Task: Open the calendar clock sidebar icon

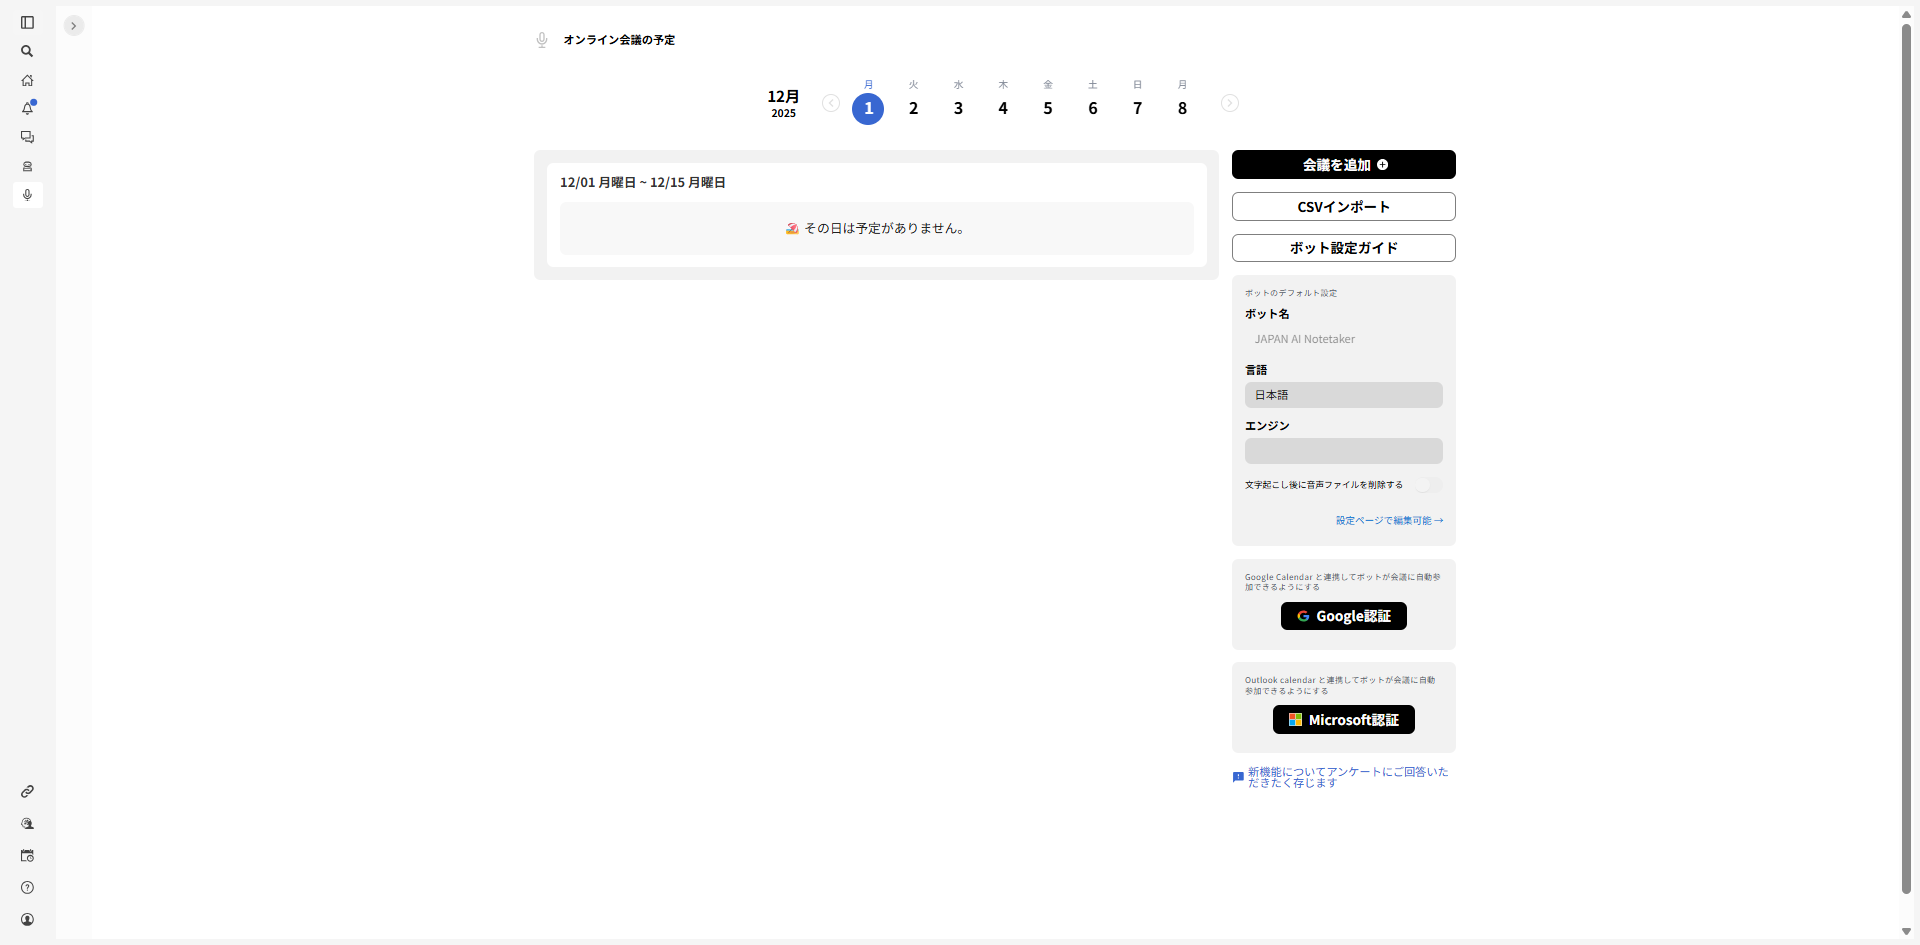Action: pyautogui.click(x=27, y=856)
